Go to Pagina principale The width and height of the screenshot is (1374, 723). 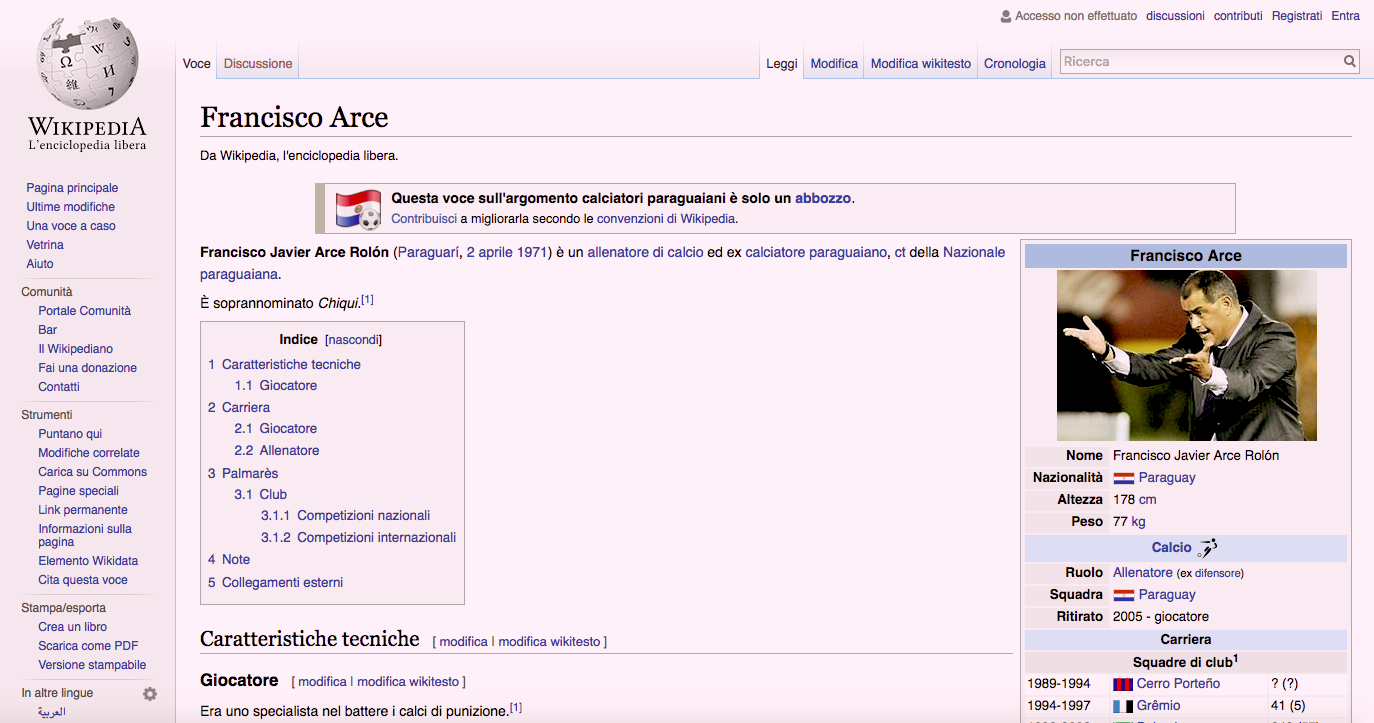72,188
